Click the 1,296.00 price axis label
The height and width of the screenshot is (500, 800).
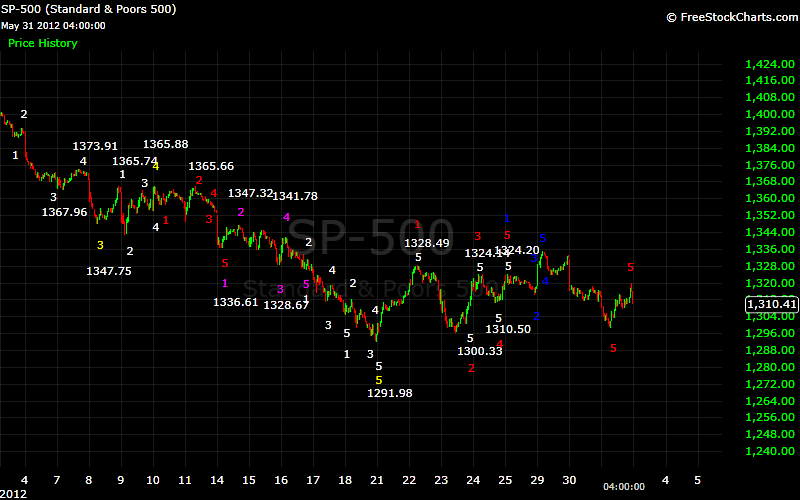(x=770, y=333)
